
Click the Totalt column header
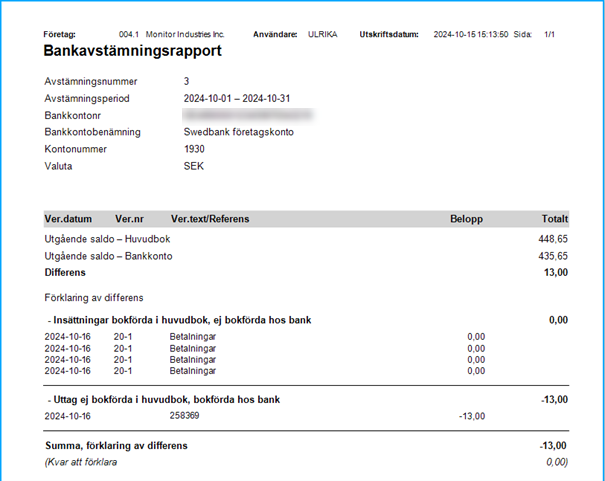[x=555, y=219]
